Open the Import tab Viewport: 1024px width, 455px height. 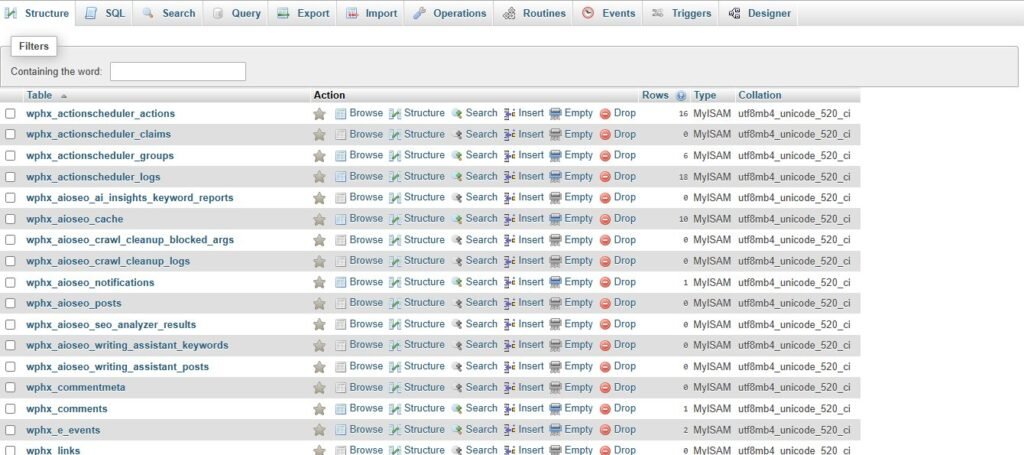371,13
